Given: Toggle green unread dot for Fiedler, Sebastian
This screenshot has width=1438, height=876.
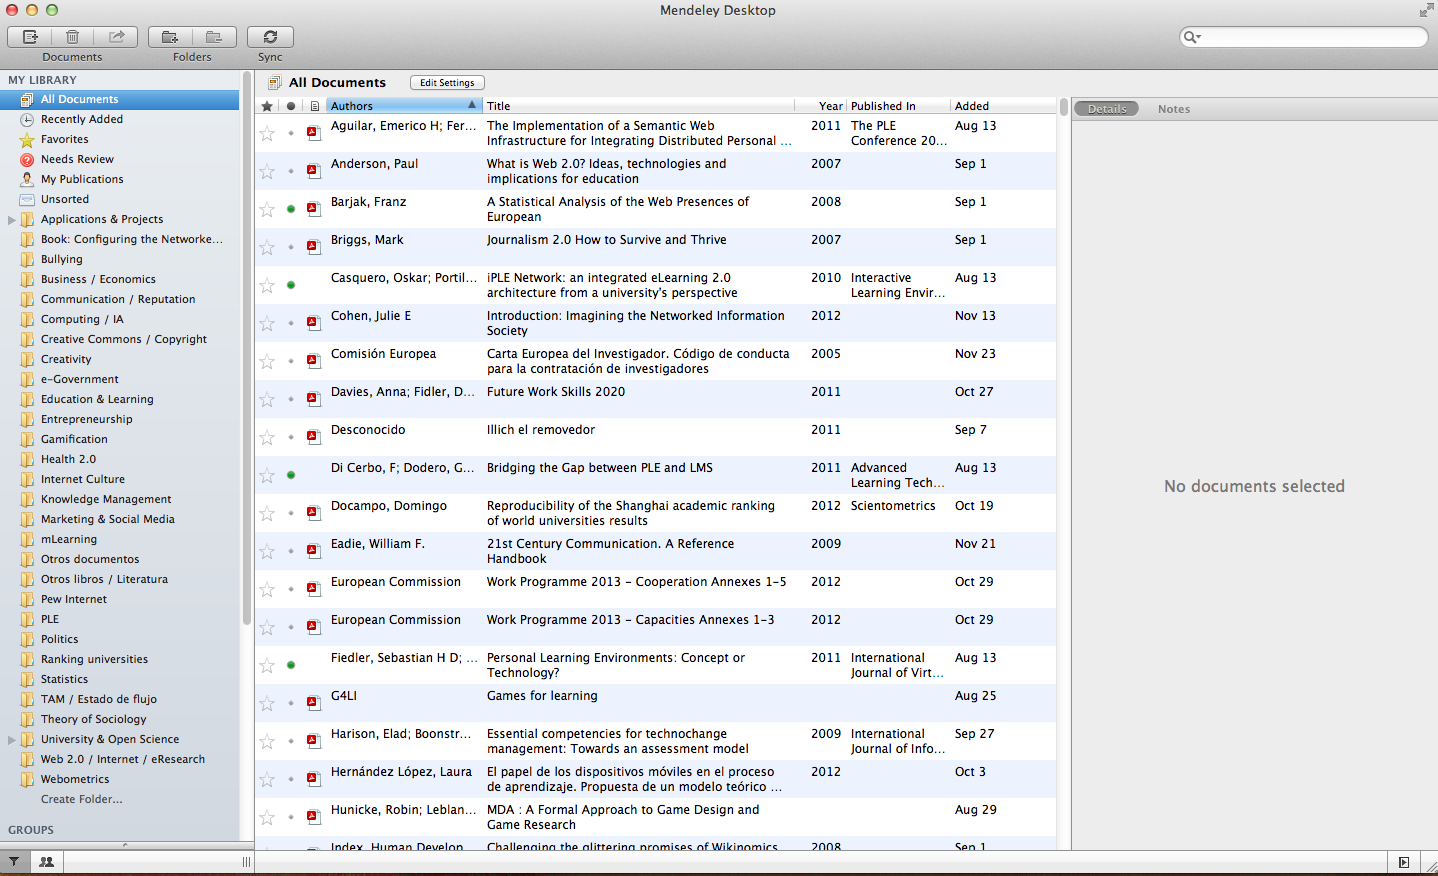Looking at the screenshot, I should 291,665.
